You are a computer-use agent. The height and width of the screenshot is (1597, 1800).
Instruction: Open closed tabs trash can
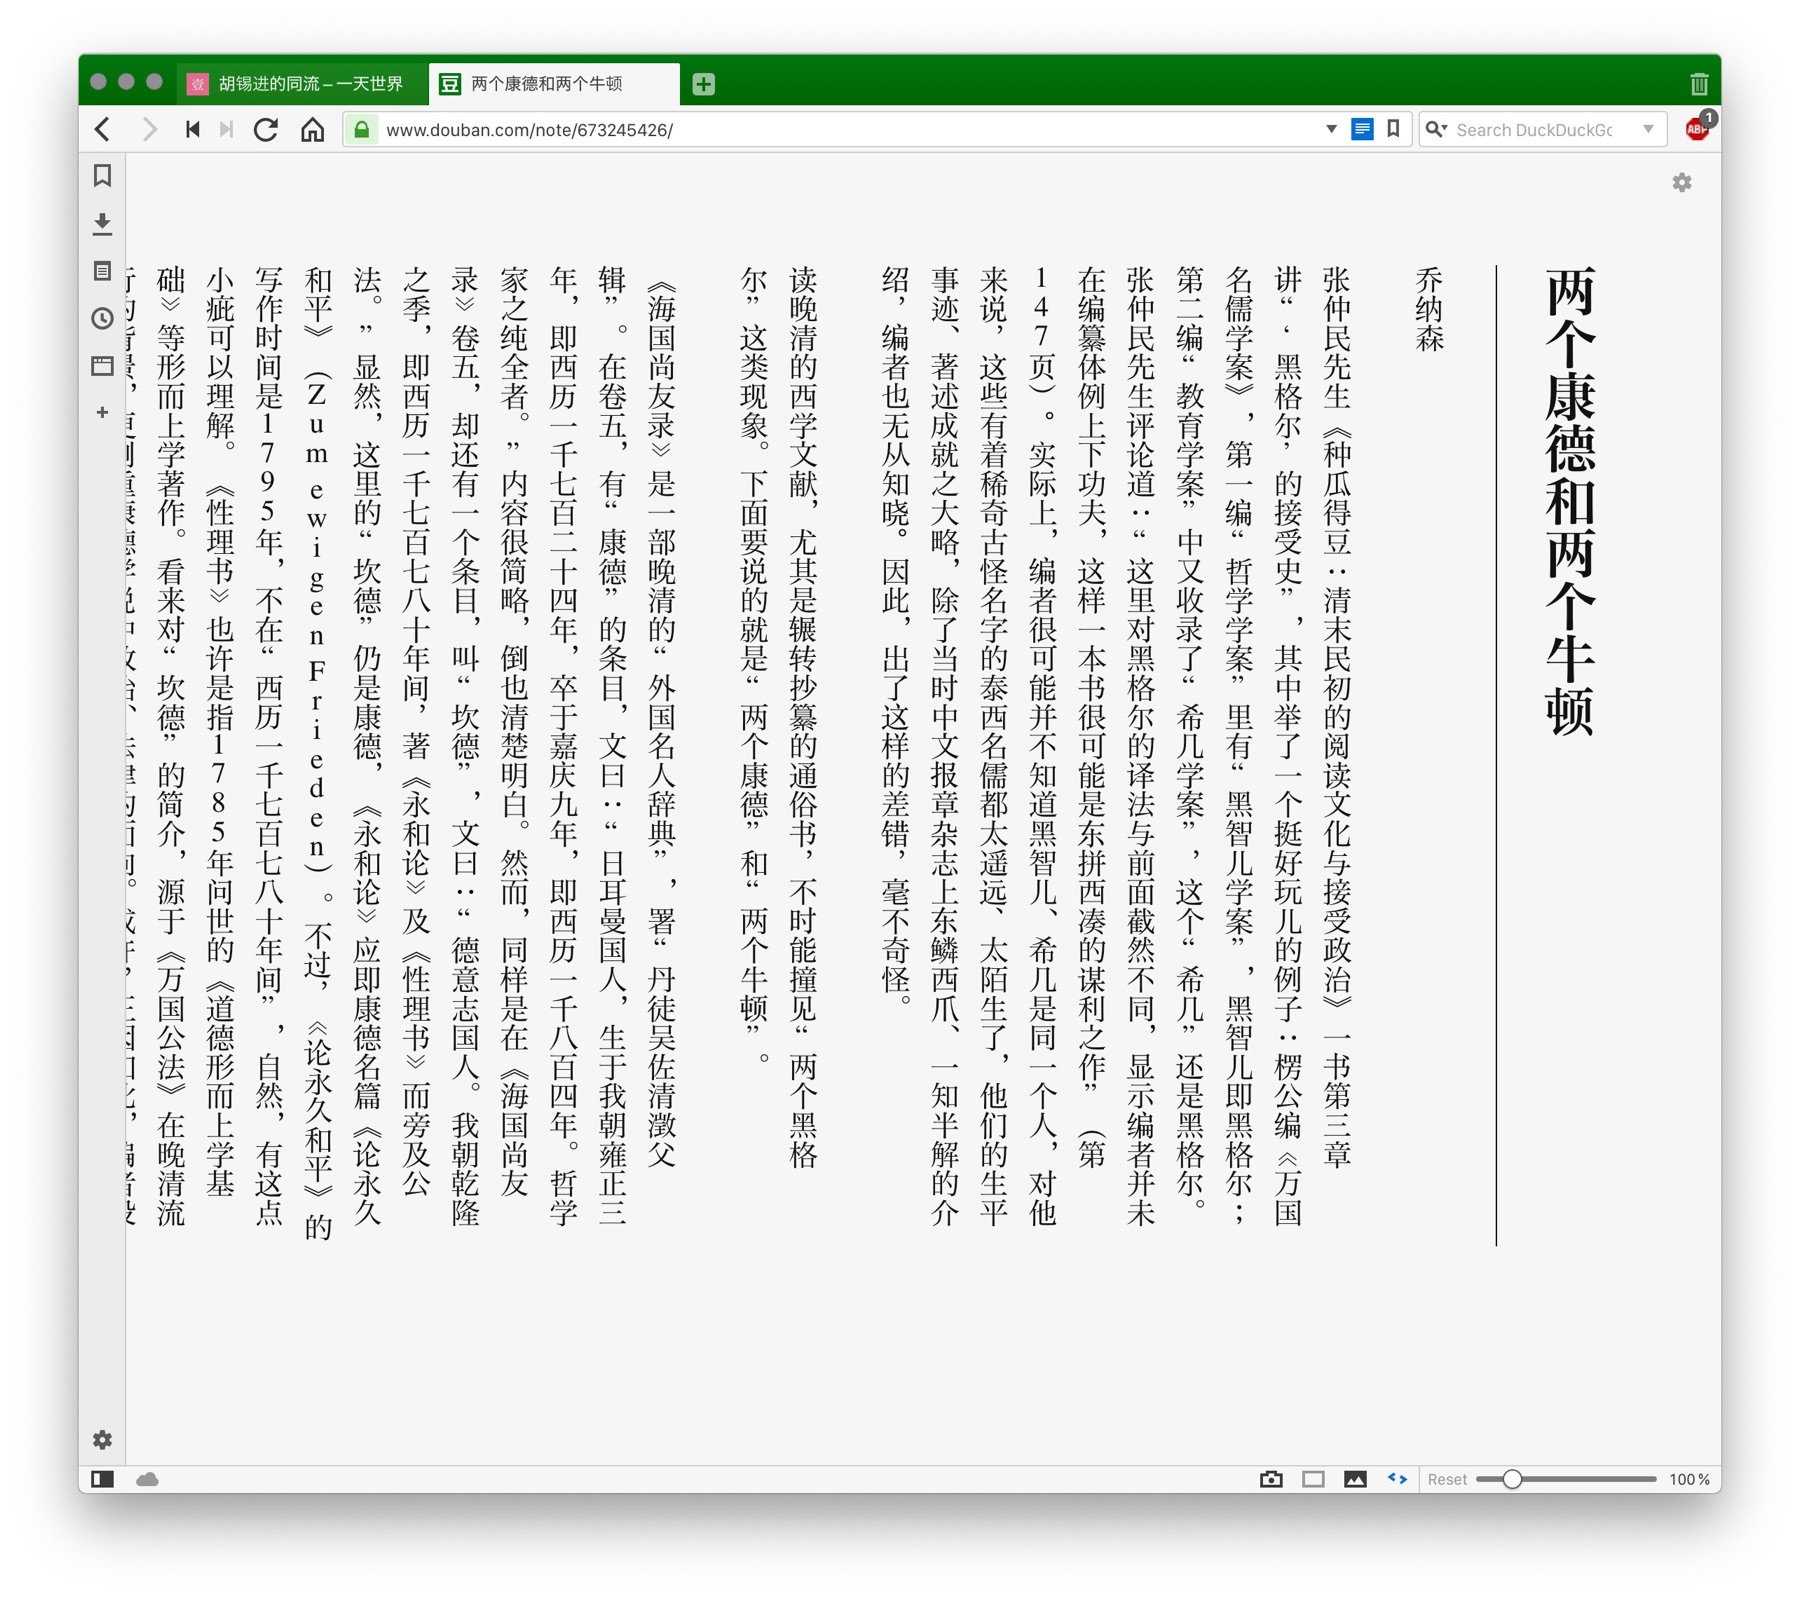[1699, 84]
